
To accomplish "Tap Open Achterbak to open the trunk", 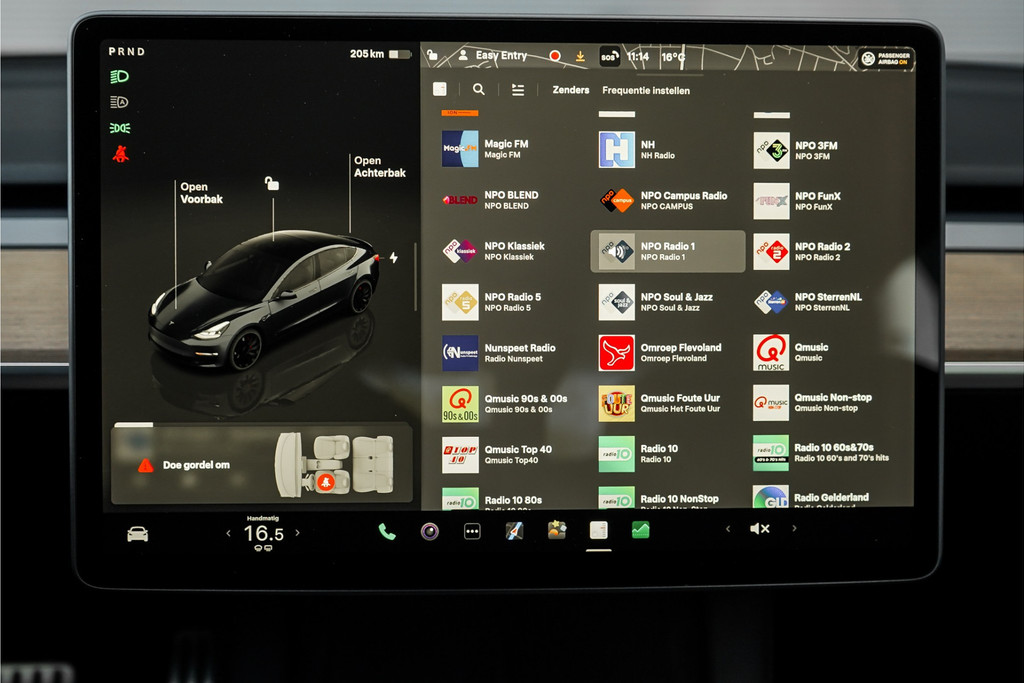I will 379,167.
